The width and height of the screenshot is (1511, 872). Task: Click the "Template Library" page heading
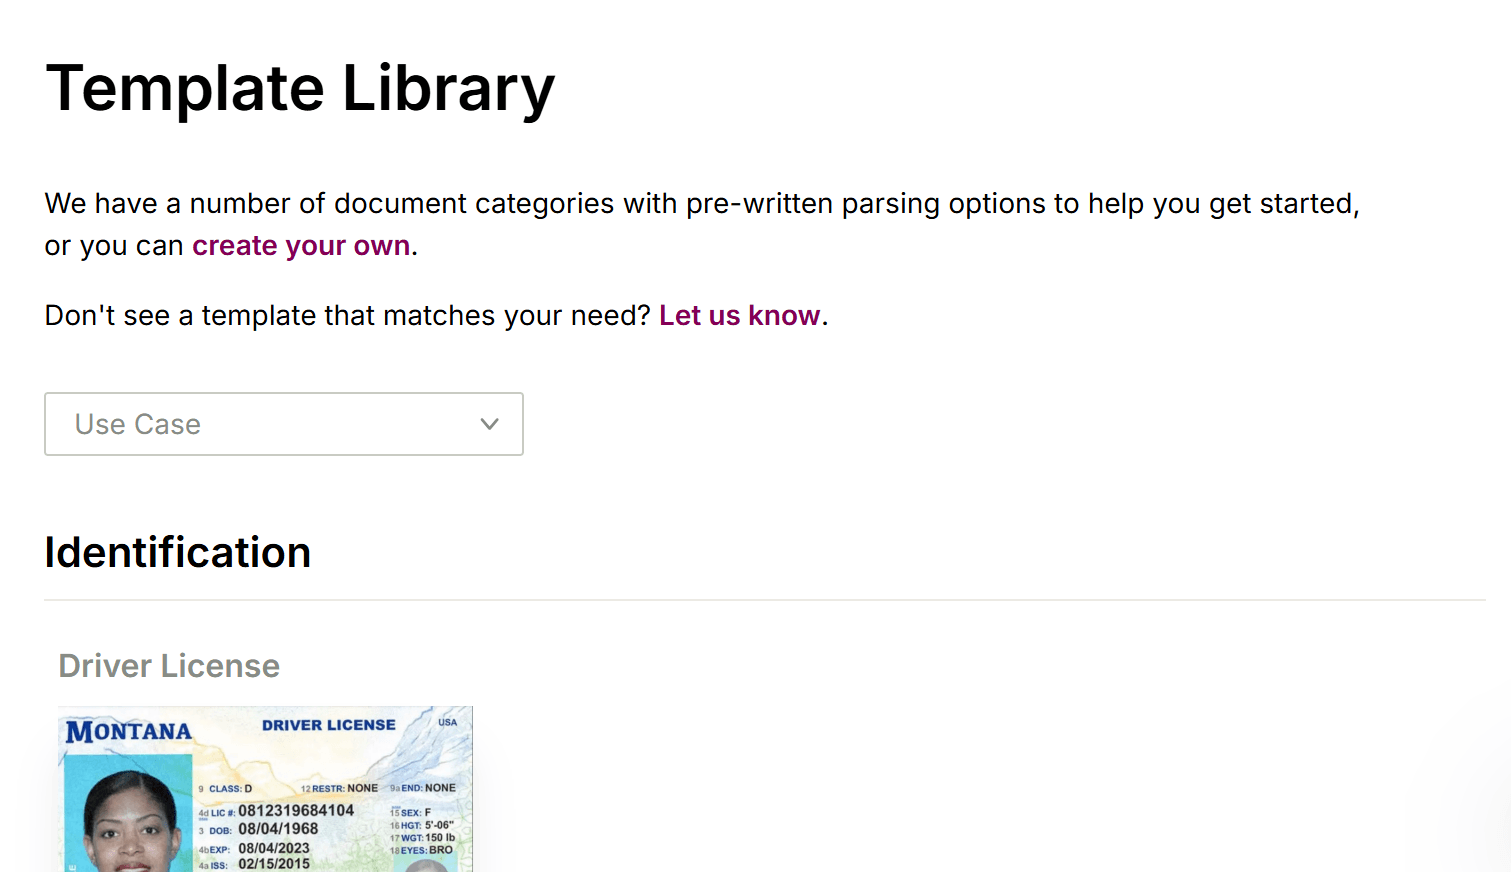(300, 88)
